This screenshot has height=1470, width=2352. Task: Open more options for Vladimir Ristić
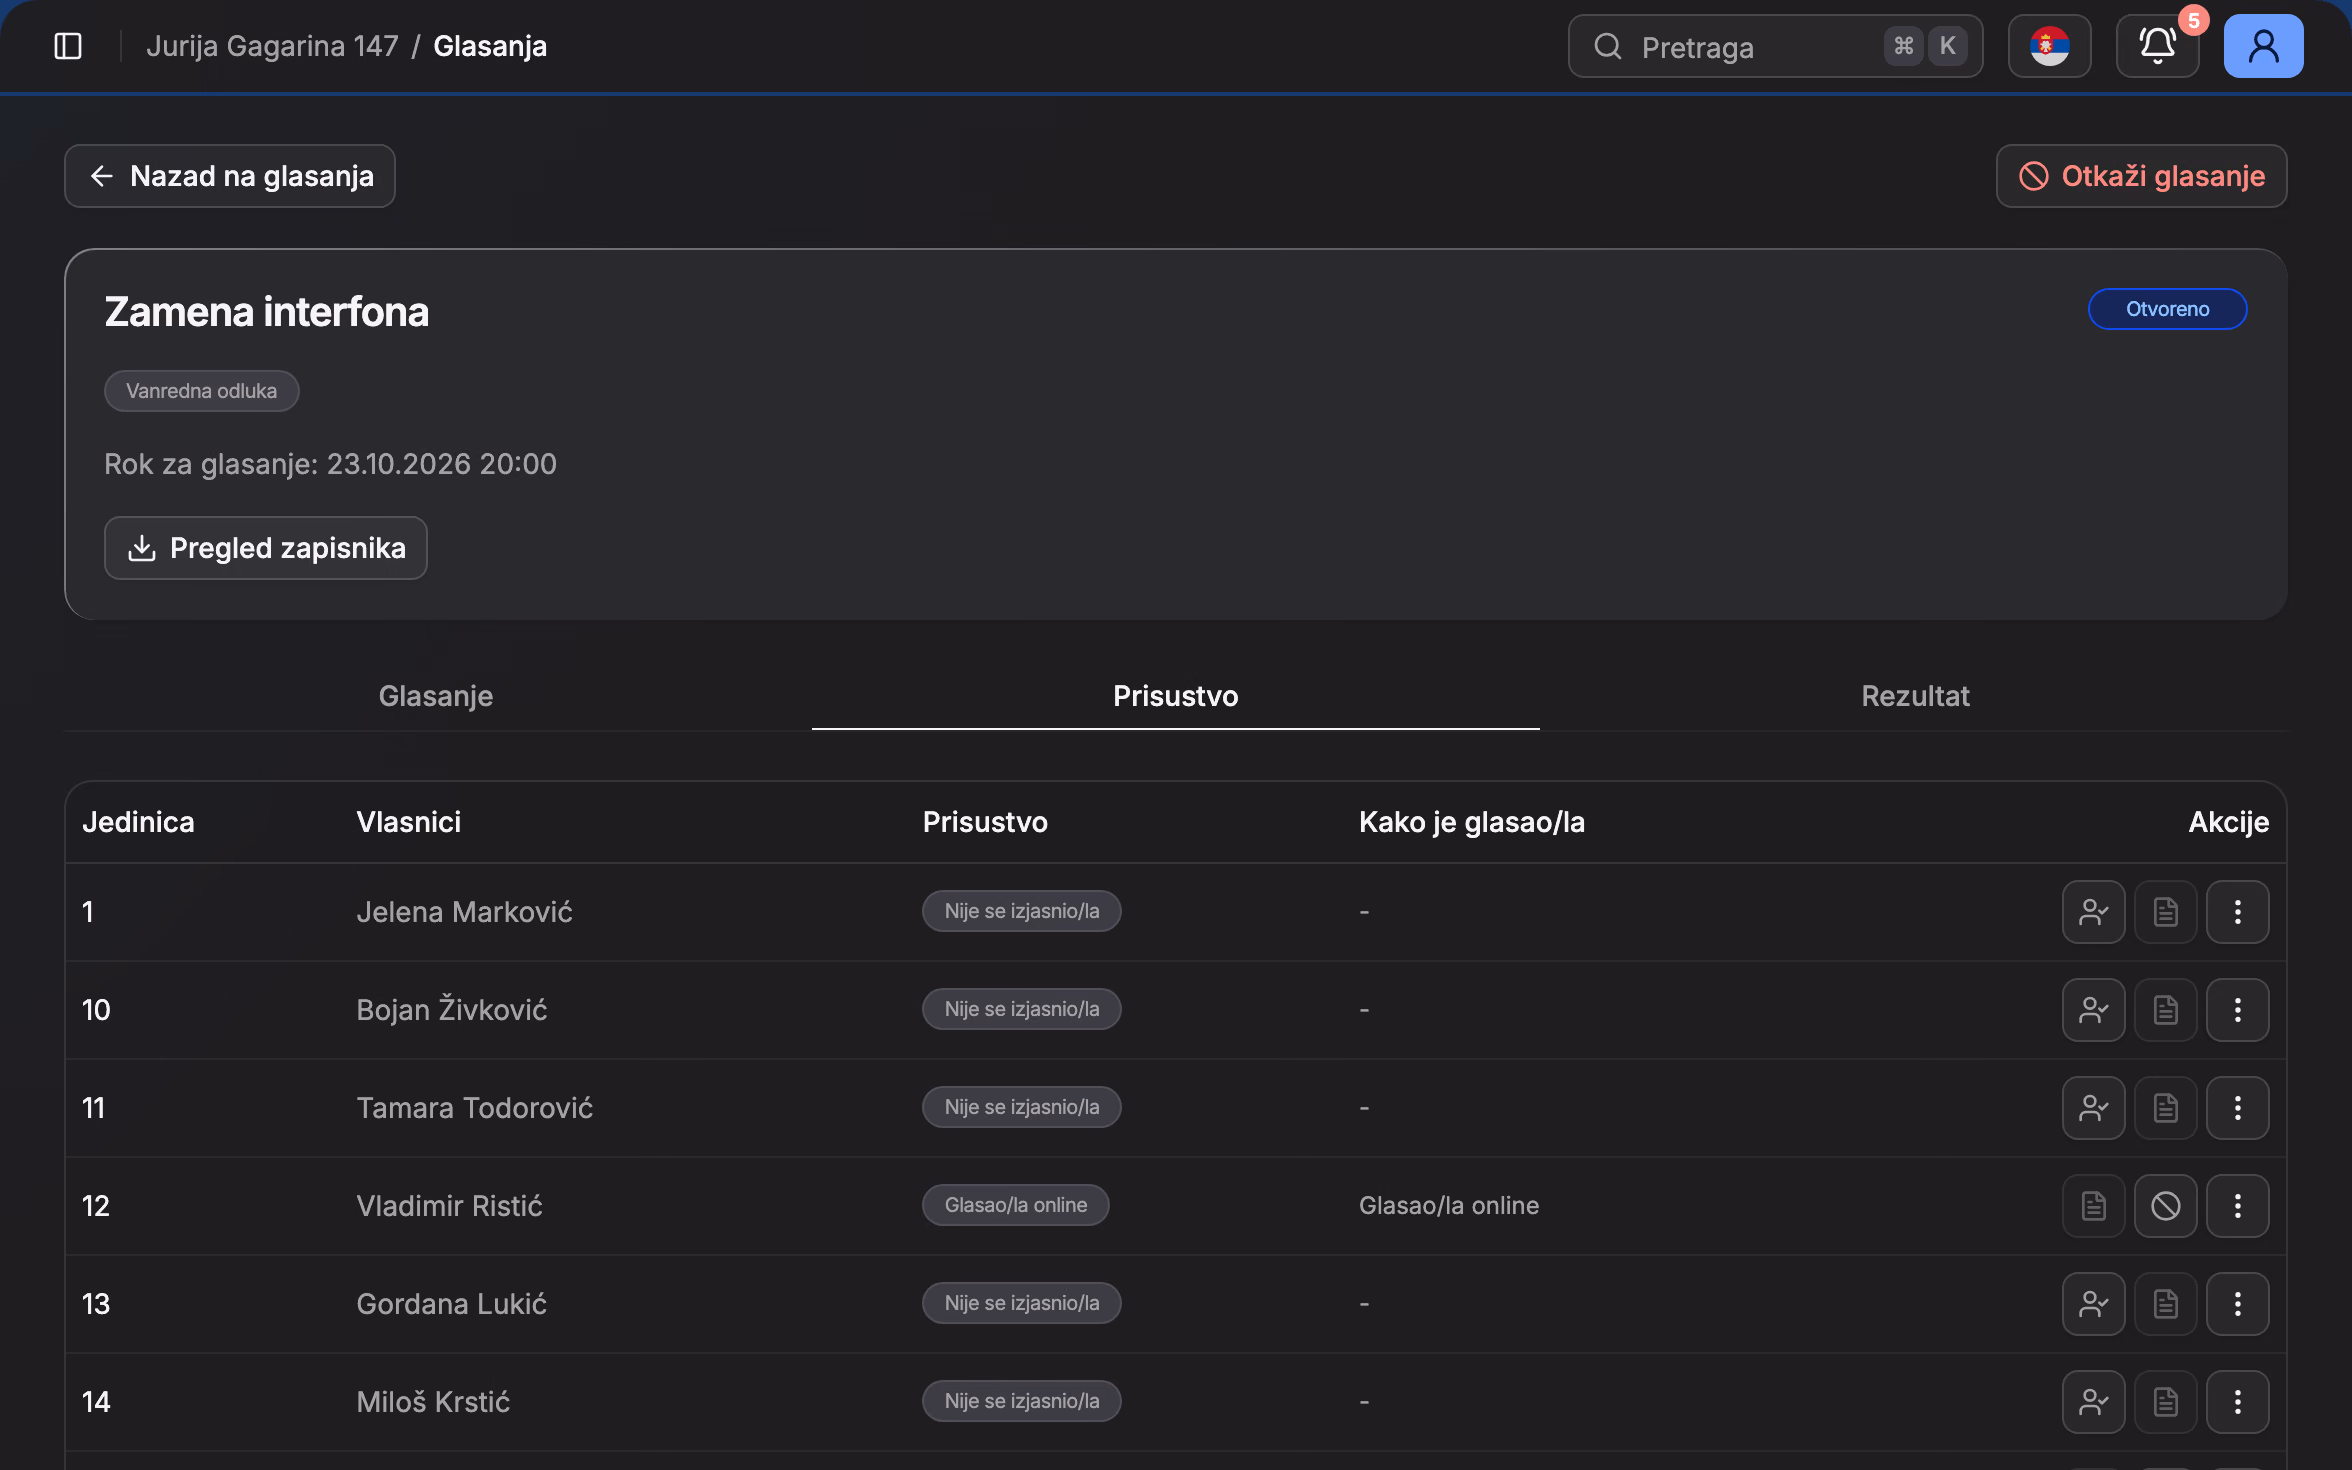[2237, 1206]
